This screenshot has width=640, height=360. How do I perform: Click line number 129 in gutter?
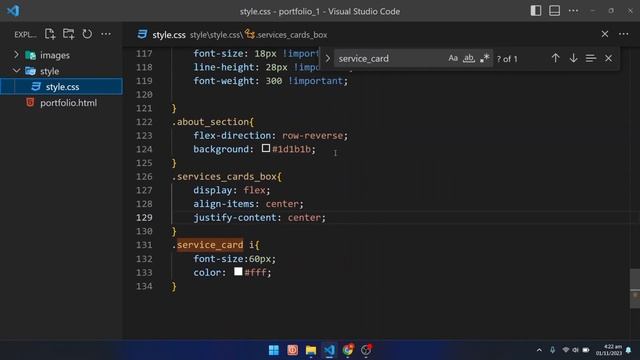(x=144, y=218)
